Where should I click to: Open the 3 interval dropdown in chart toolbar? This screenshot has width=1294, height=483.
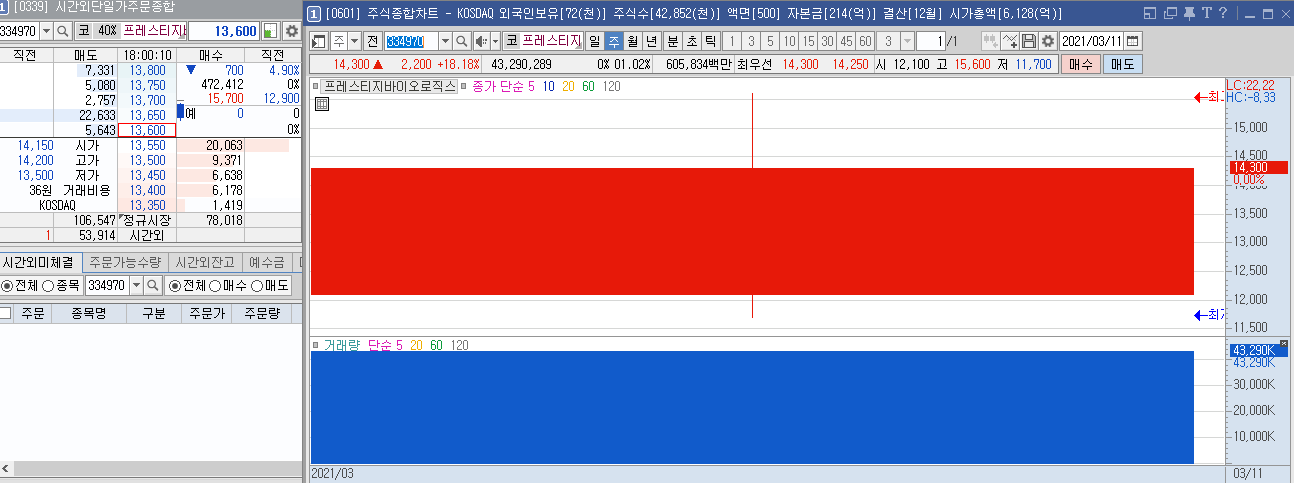point(907,41)
